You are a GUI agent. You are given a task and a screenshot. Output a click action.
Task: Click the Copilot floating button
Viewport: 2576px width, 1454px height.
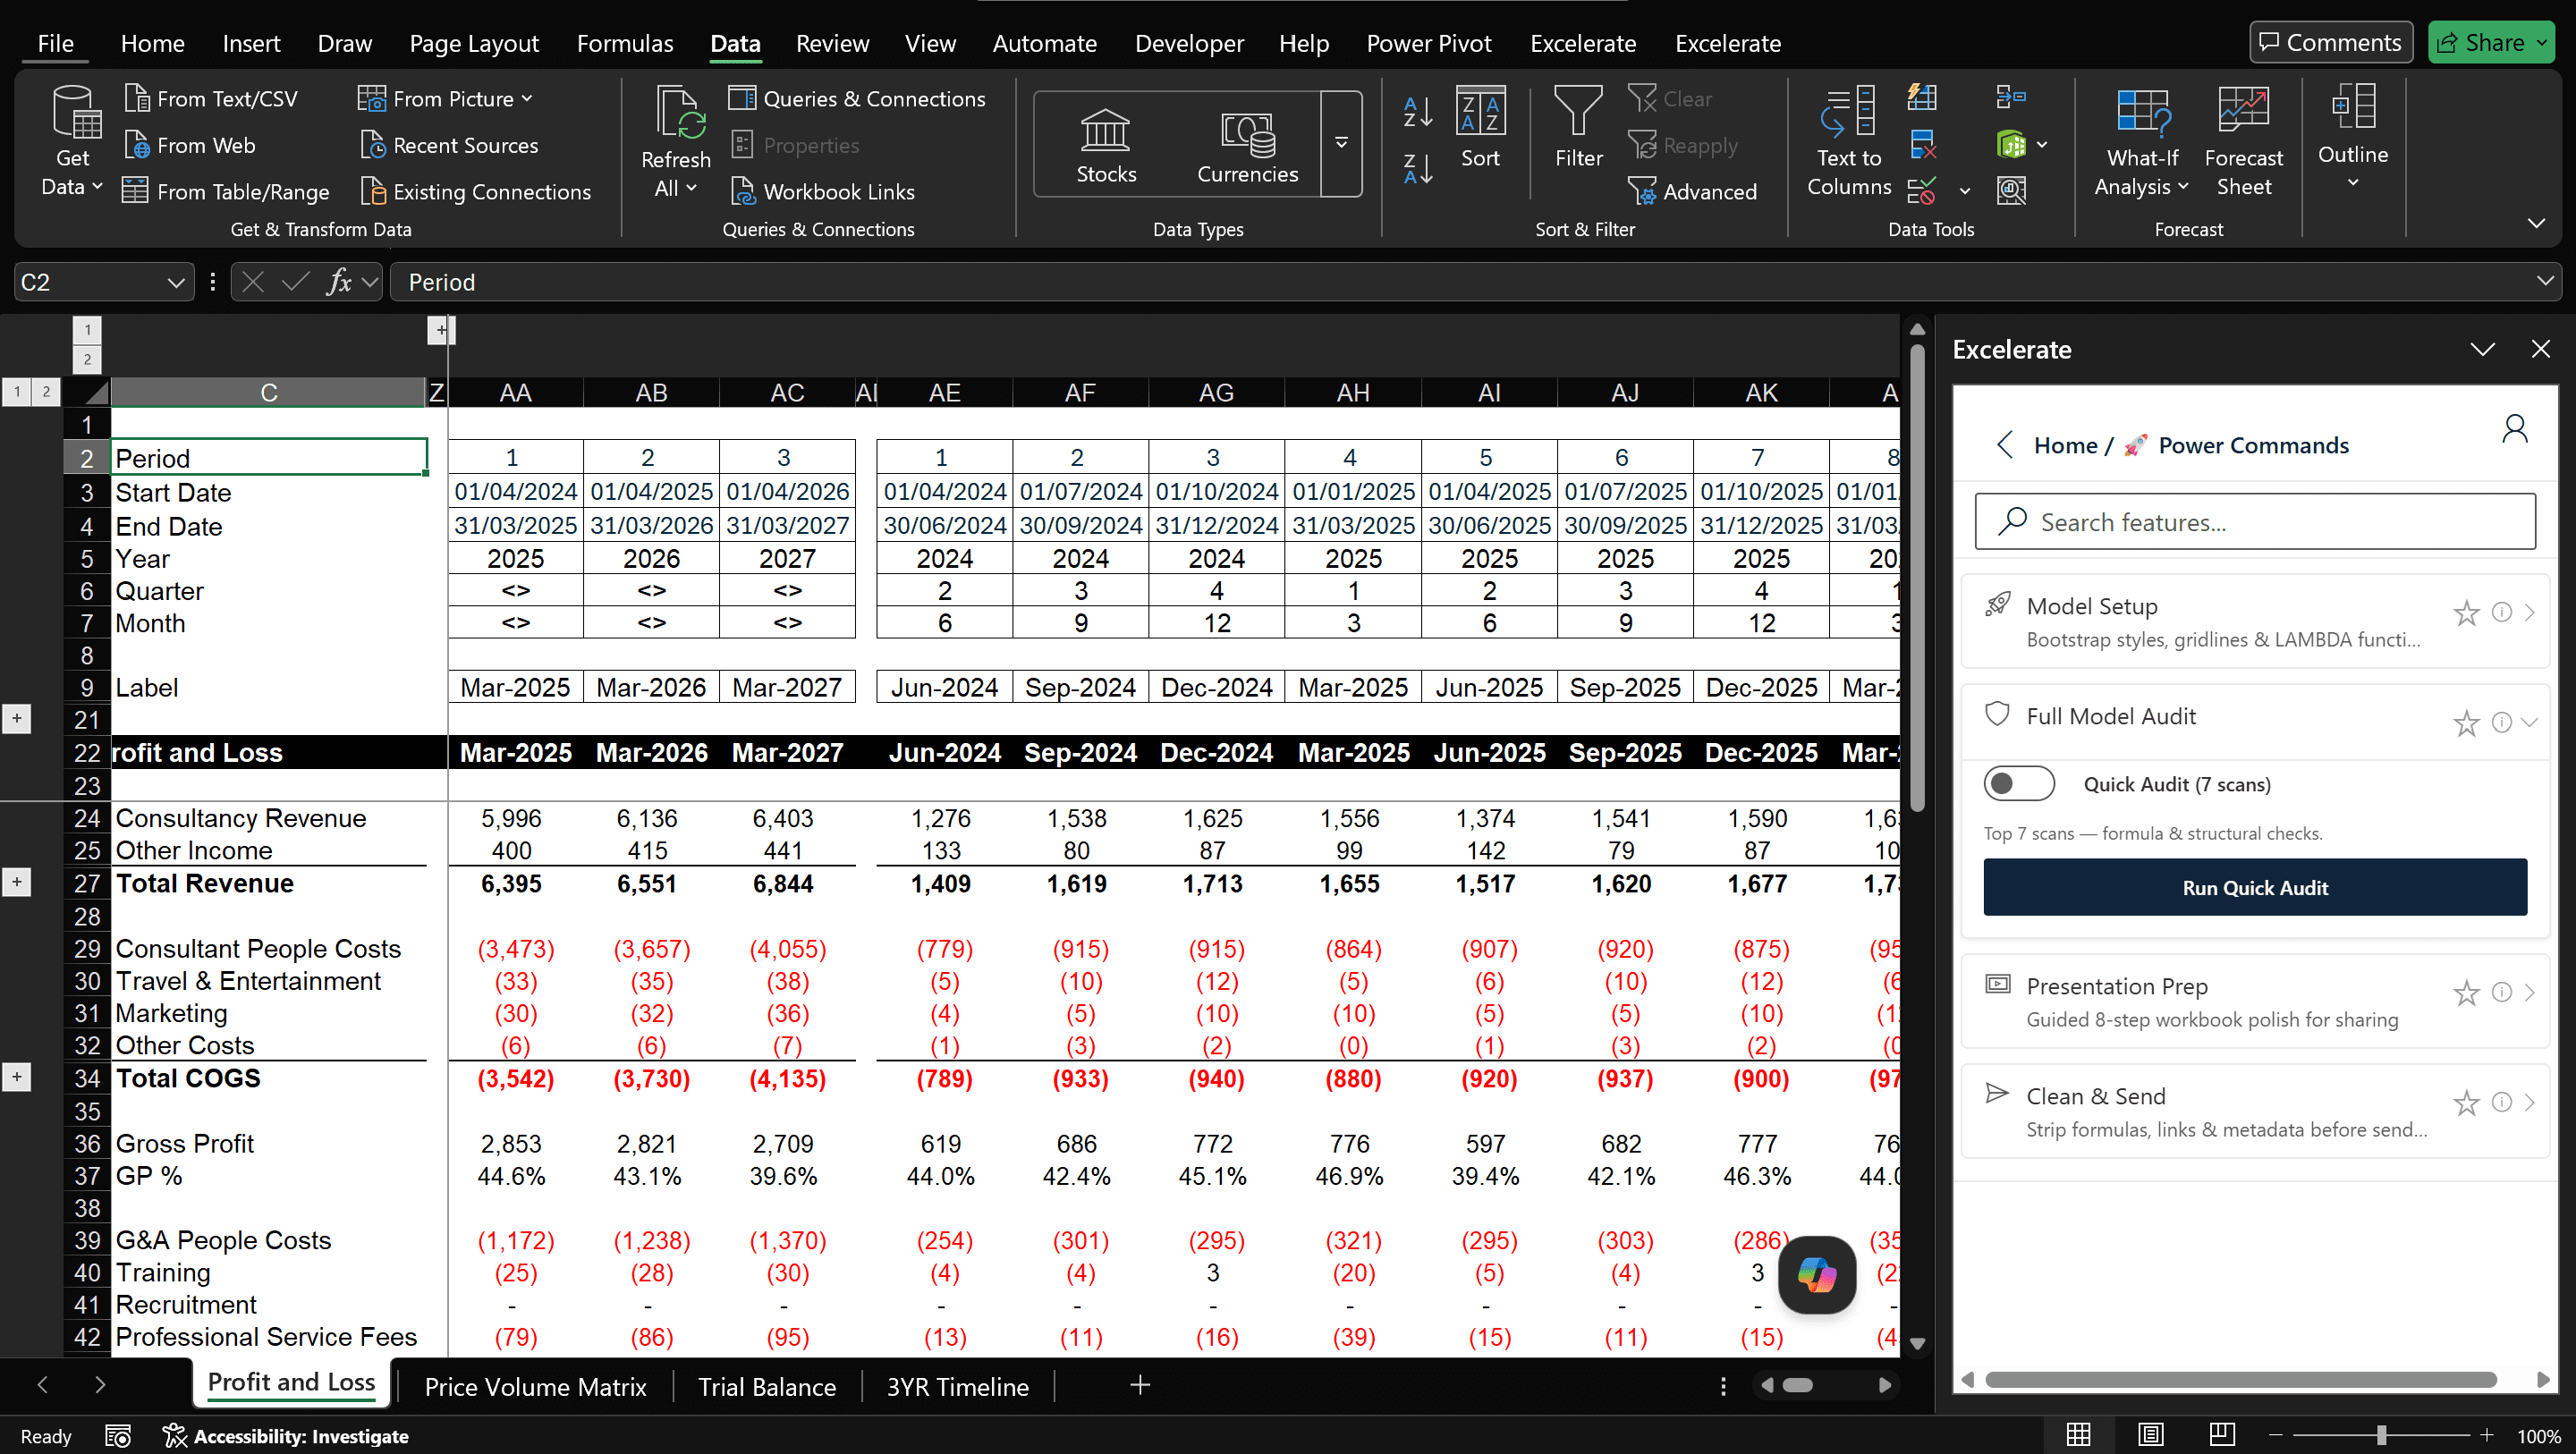click(x=1817, y=1275)
